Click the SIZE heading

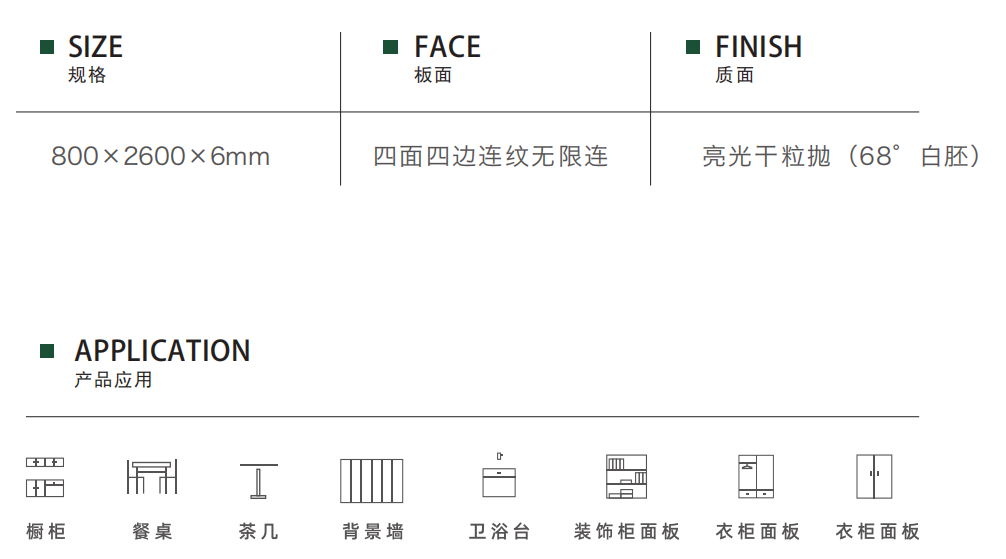coord(96,47)
